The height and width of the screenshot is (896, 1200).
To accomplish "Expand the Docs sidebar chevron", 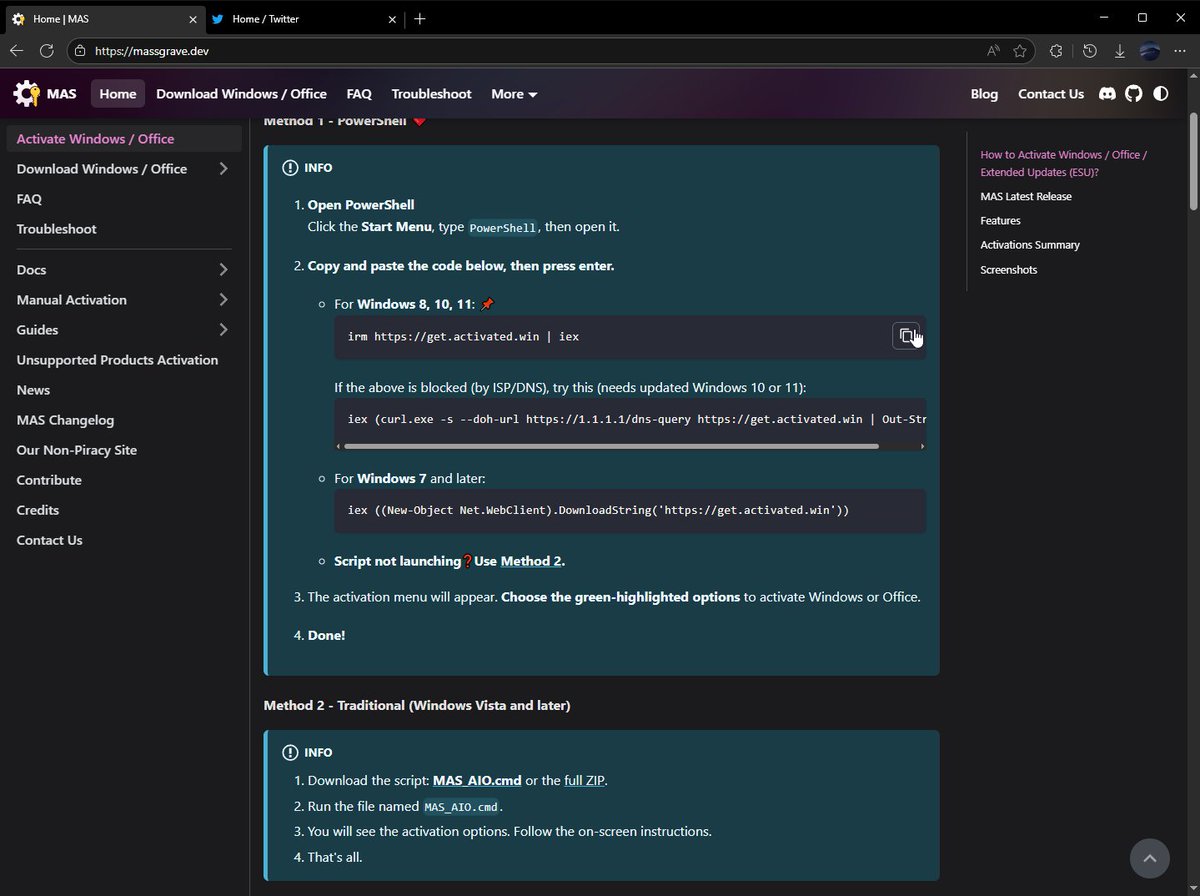I will click(x=223, y=270).
